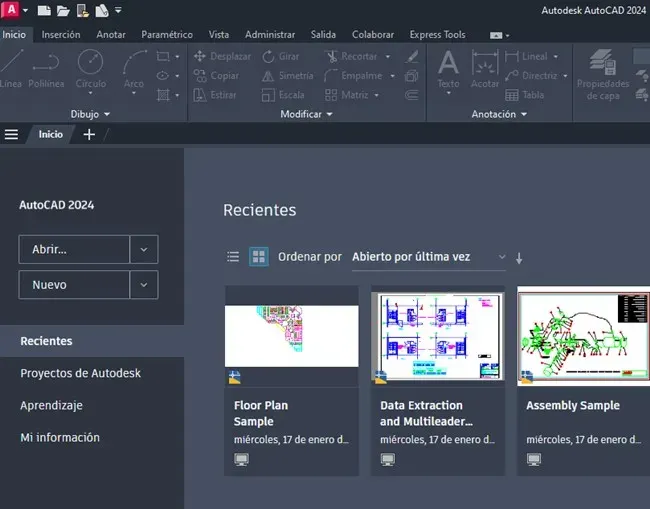Switch to the Salida ribbon tab
This screenshot has width=650, height=509.
(x=323, y=35)
